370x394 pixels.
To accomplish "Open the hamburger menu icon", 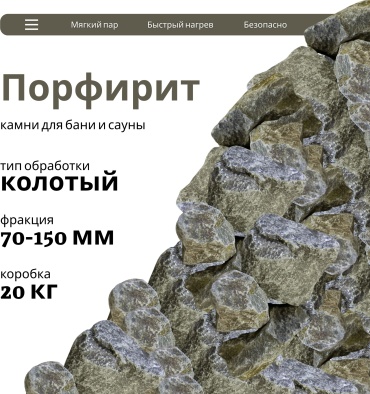I will pyautogui.click(x=31, y=25).
